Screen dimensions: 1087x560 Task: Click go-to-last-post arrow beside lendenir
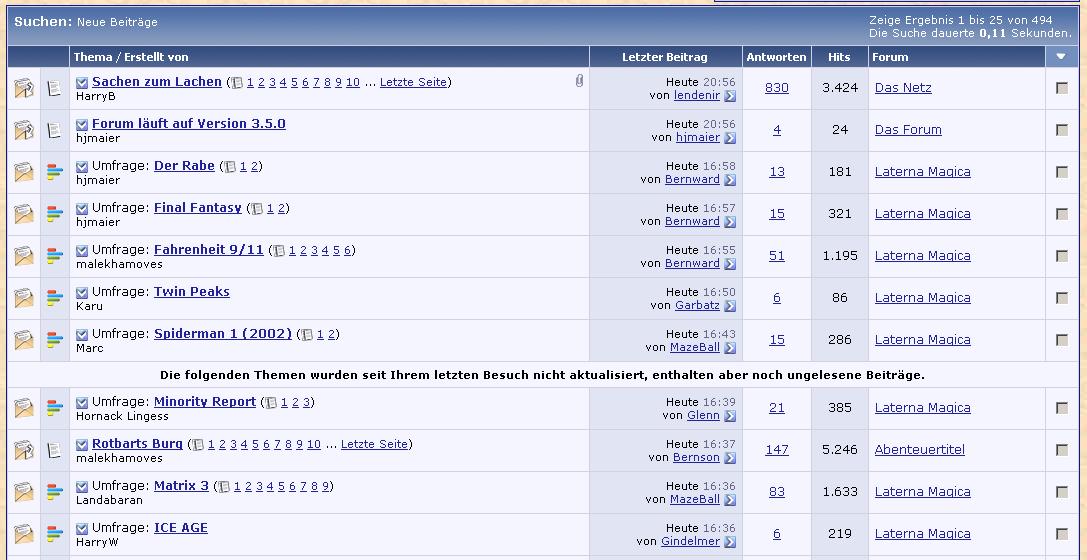[x=730, y=96]
